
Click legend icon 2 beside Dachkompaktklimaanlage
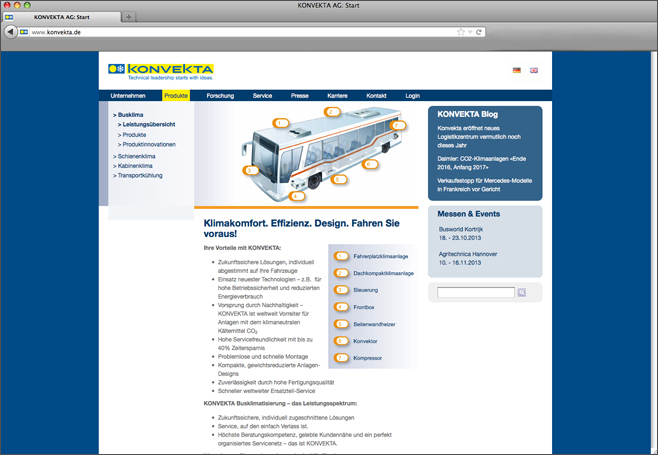[x=341, y=273]
